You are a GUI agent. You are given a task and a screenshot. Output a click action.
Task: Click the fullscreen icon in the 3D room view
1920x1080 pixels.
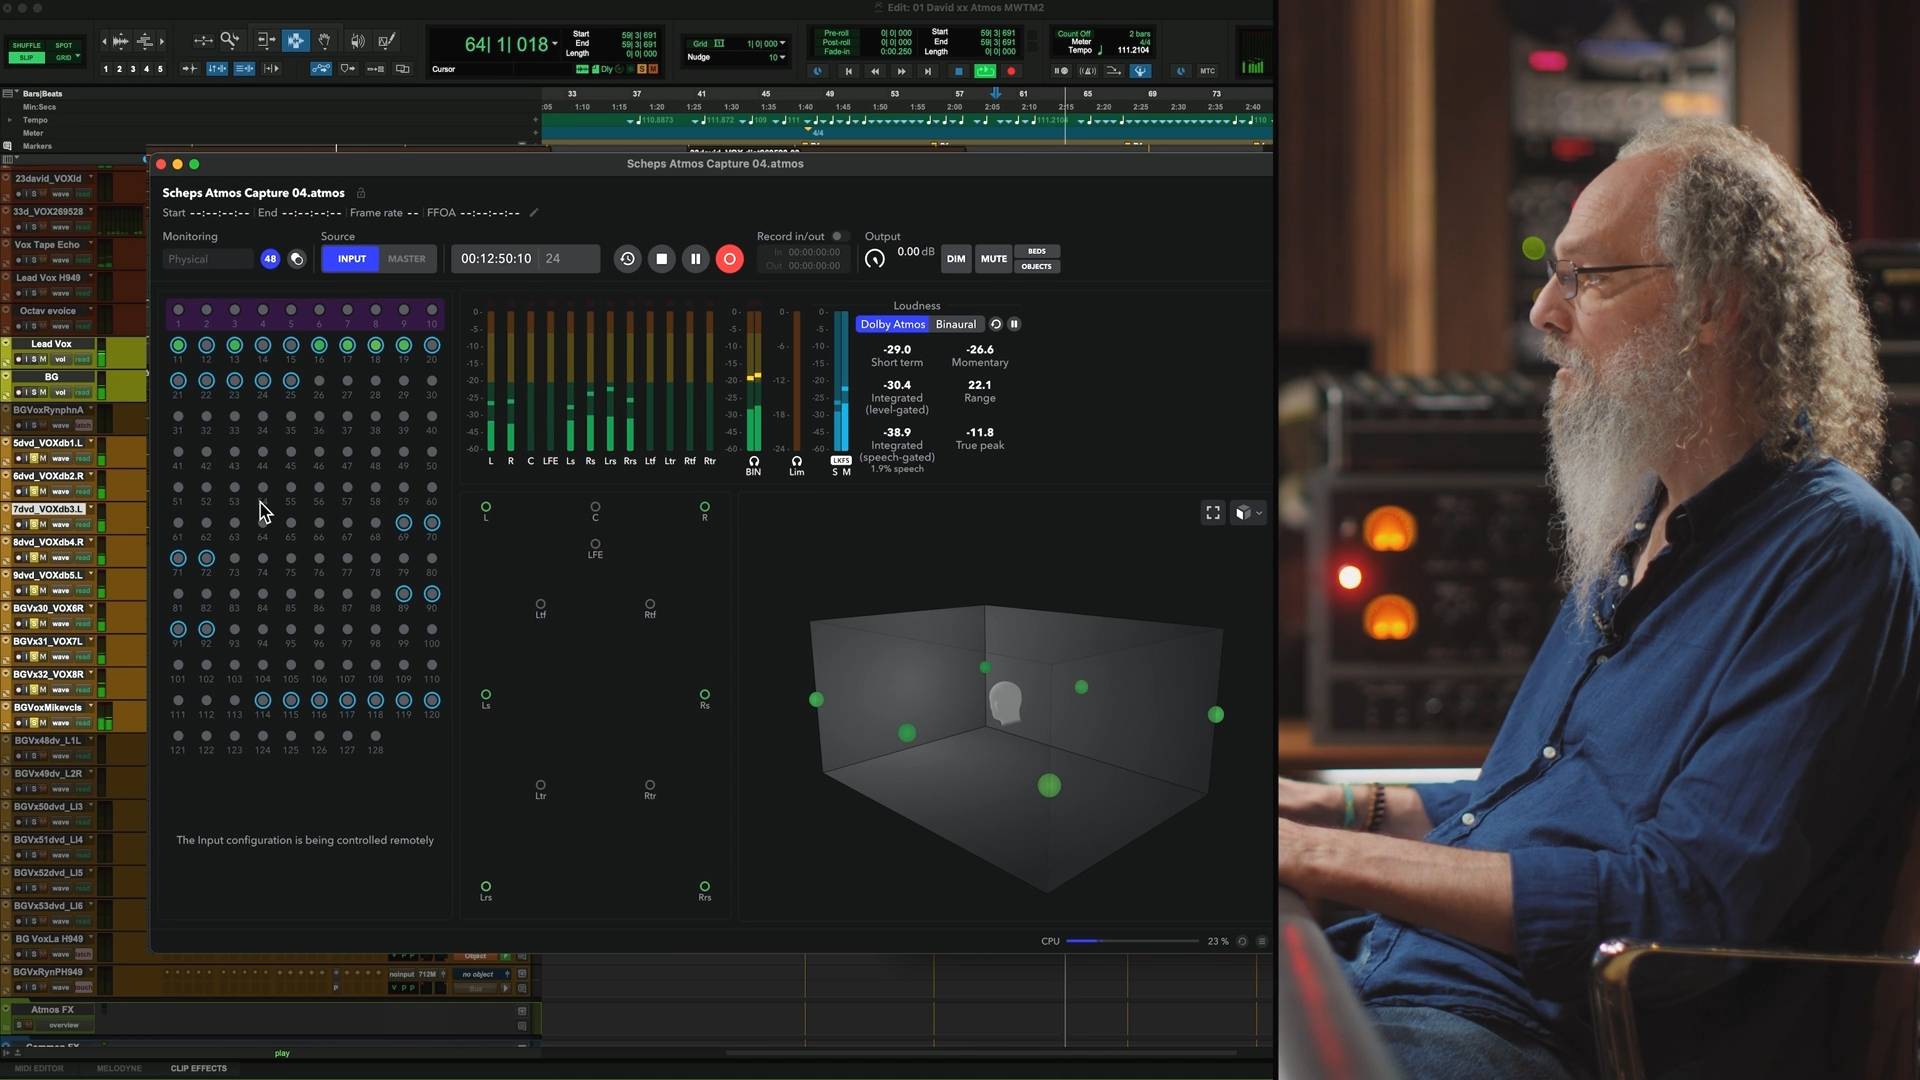click(1213, 512)
